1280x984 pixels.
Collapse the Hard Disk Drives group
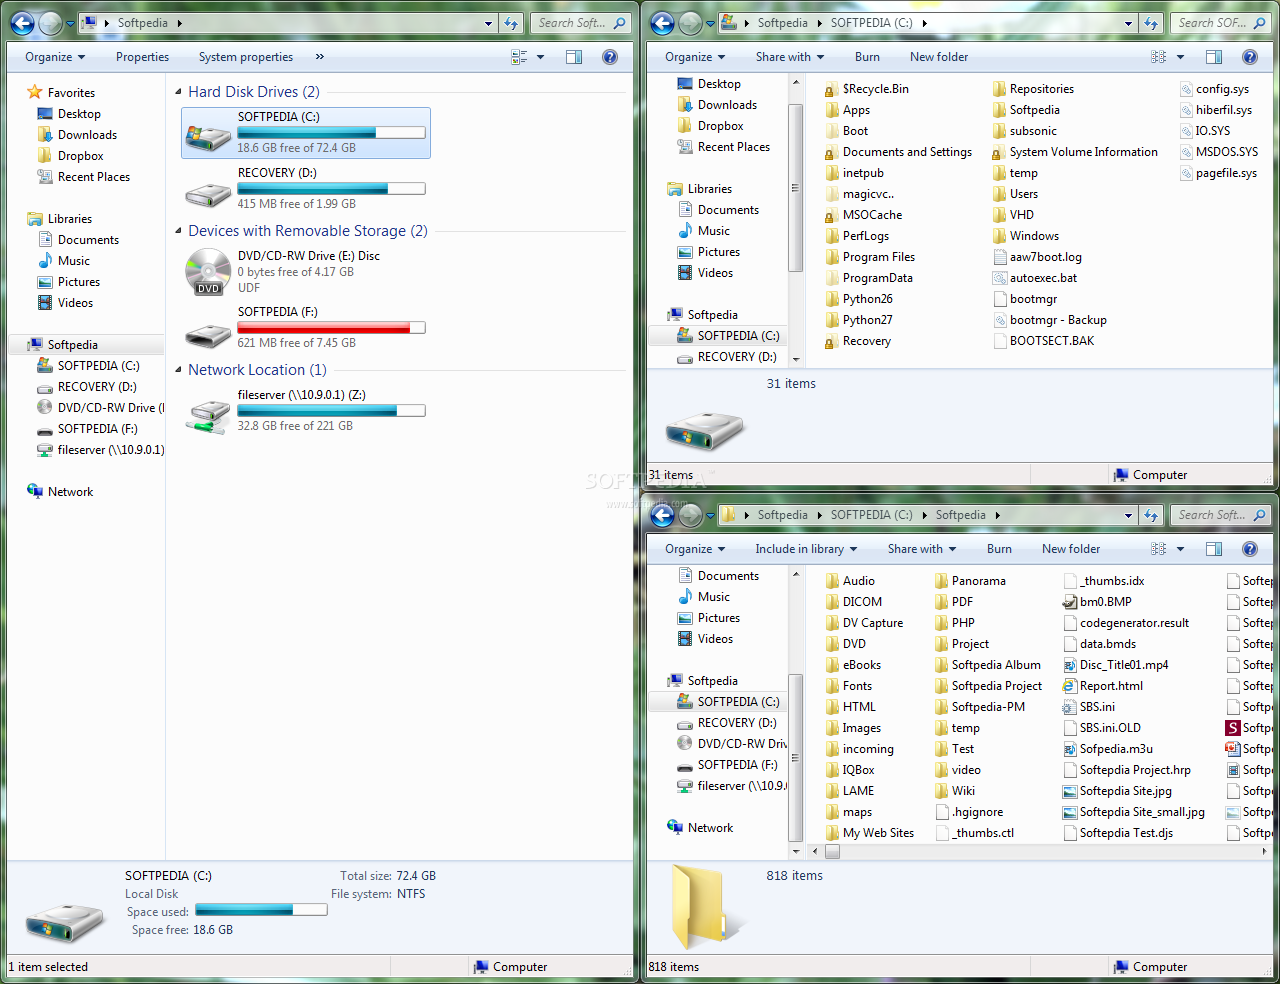[x=178, y=92]
